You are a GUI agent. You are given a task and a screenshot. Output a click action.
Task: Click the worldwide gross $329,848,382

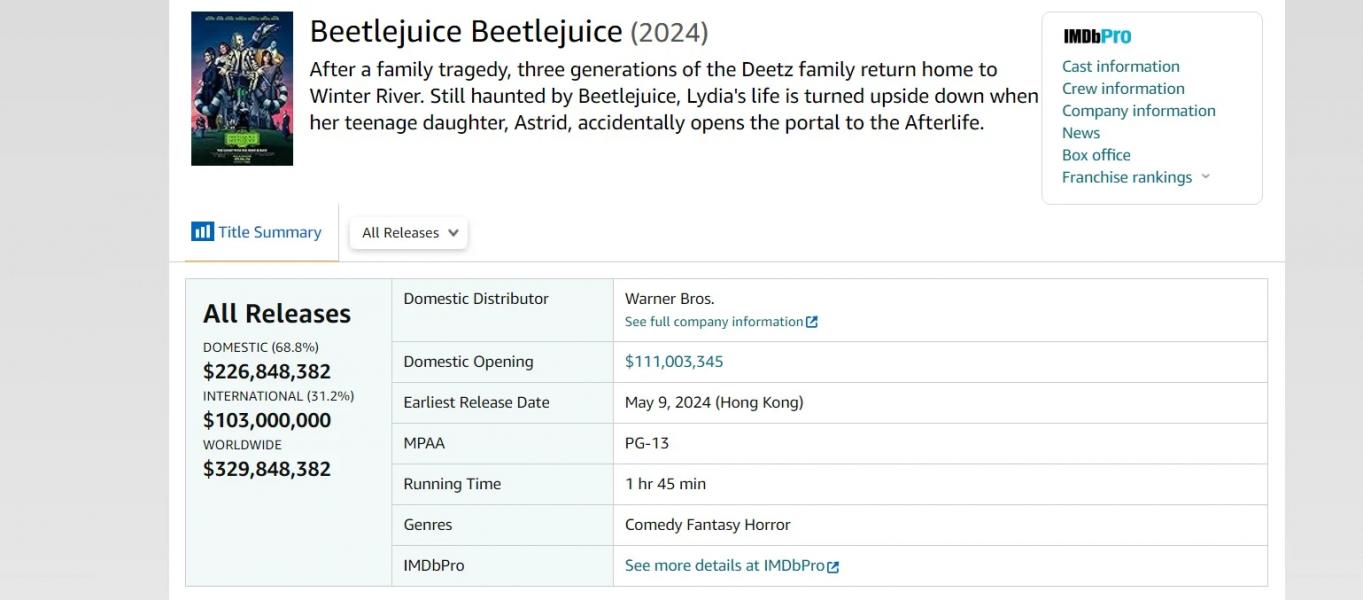(267, 469)
